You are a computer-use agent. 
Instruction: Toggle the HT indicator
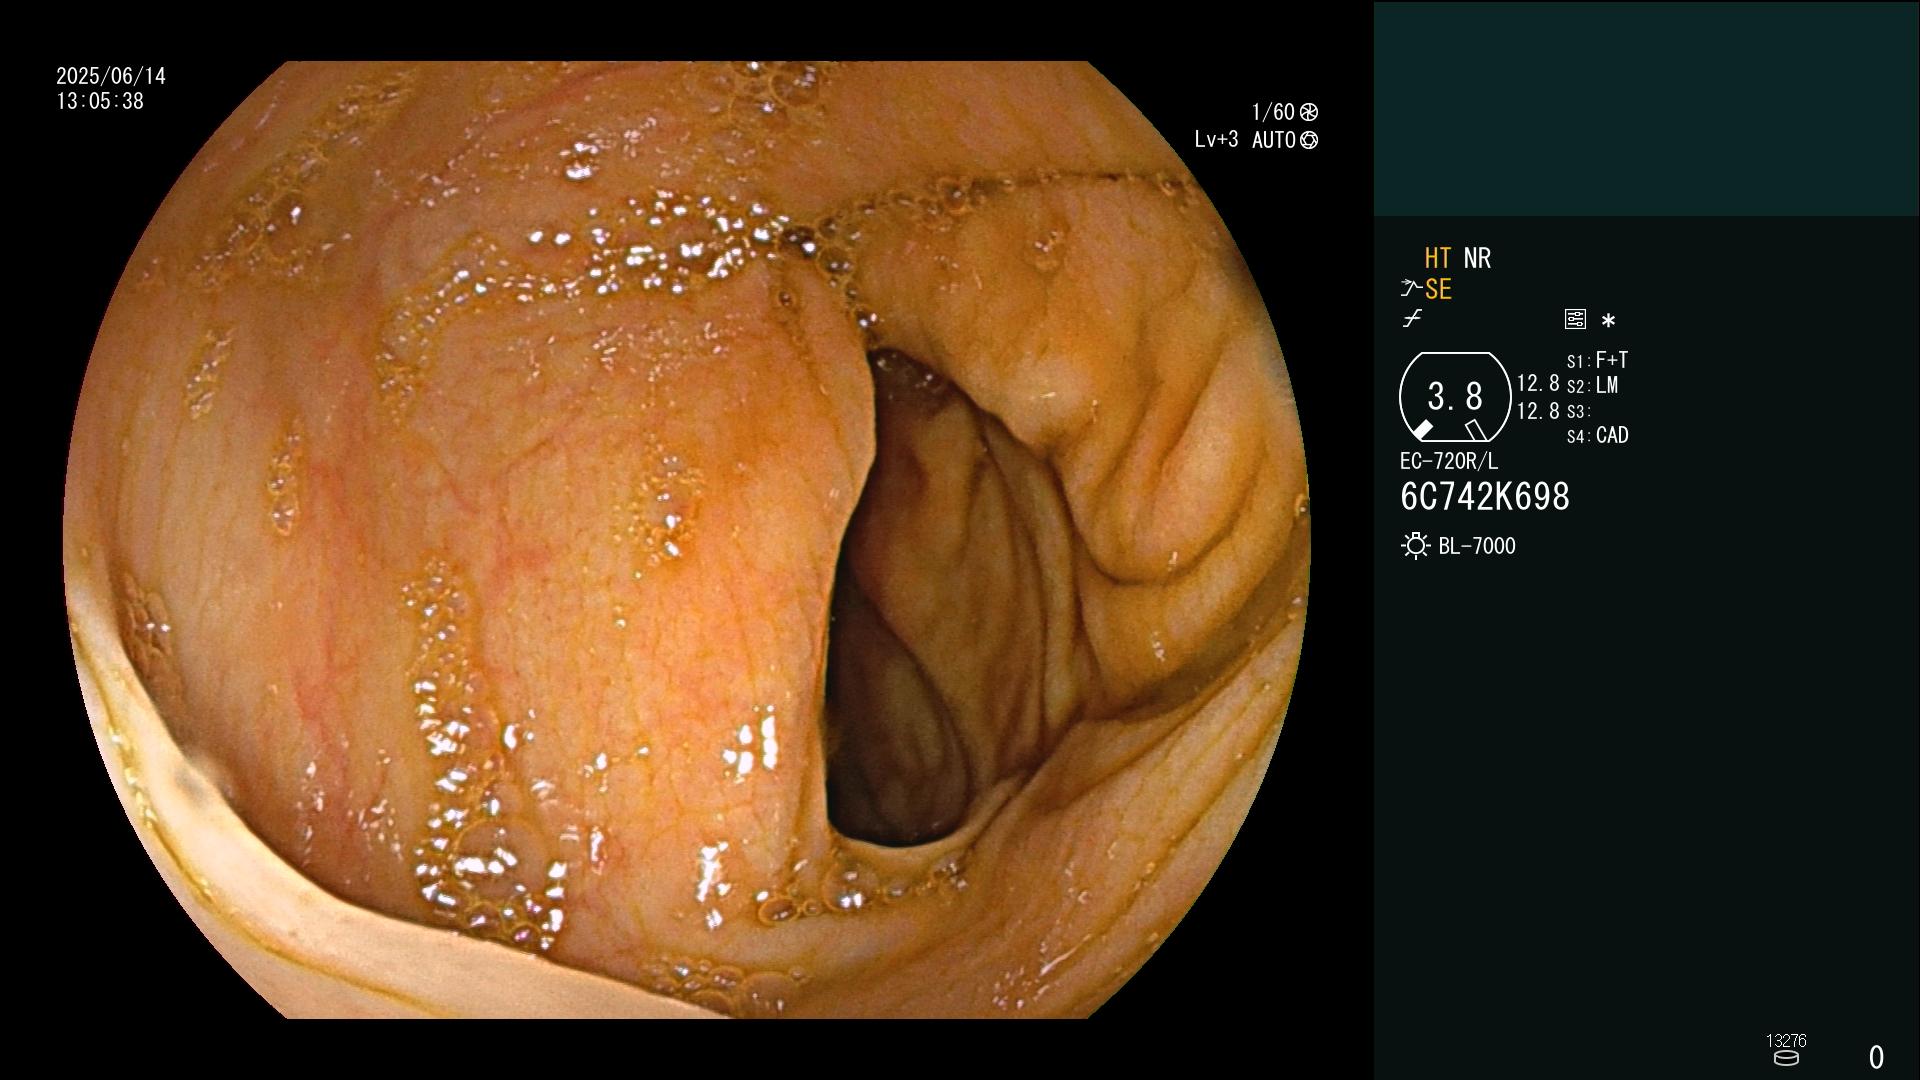1438,258
